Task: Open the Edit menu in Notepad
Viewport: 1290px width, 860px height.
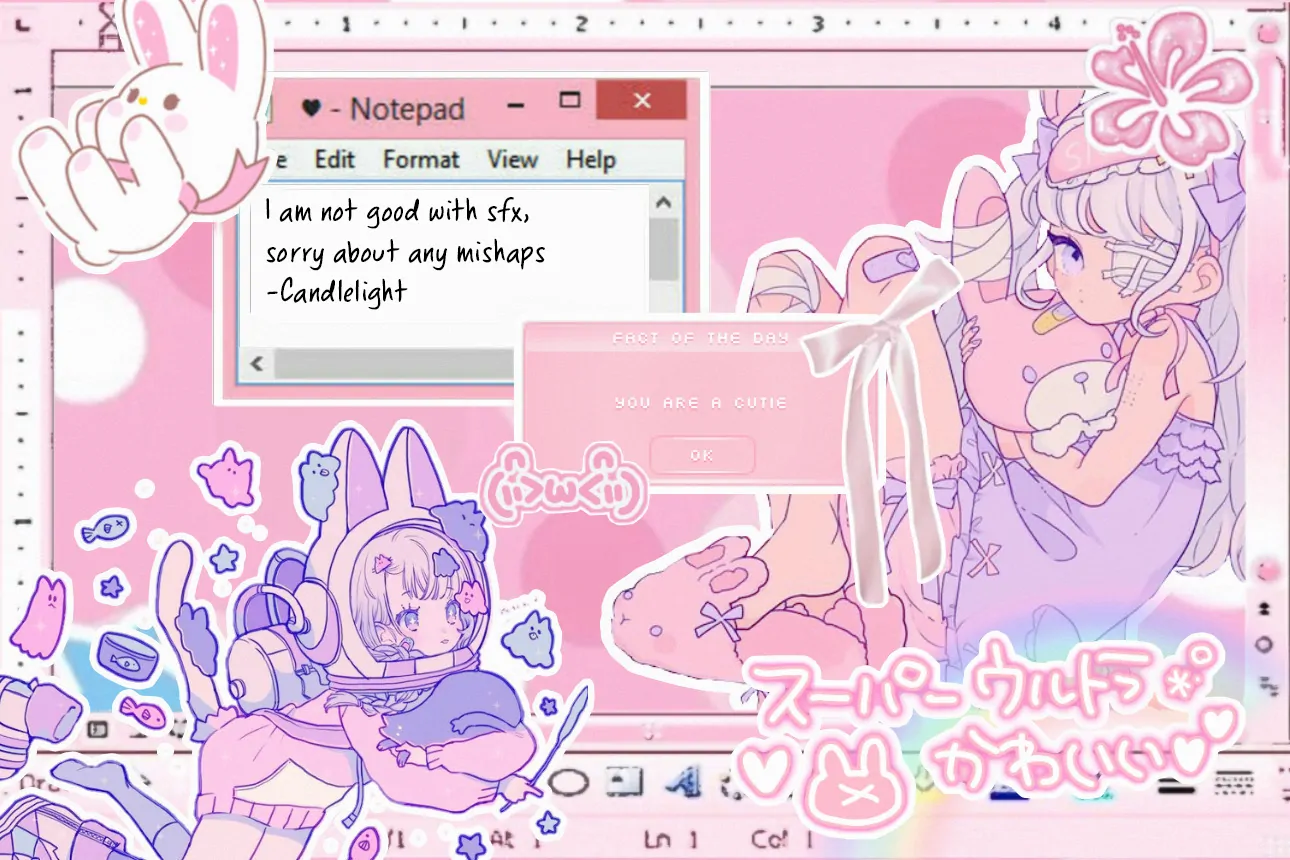Action: (x=335, y=160)
